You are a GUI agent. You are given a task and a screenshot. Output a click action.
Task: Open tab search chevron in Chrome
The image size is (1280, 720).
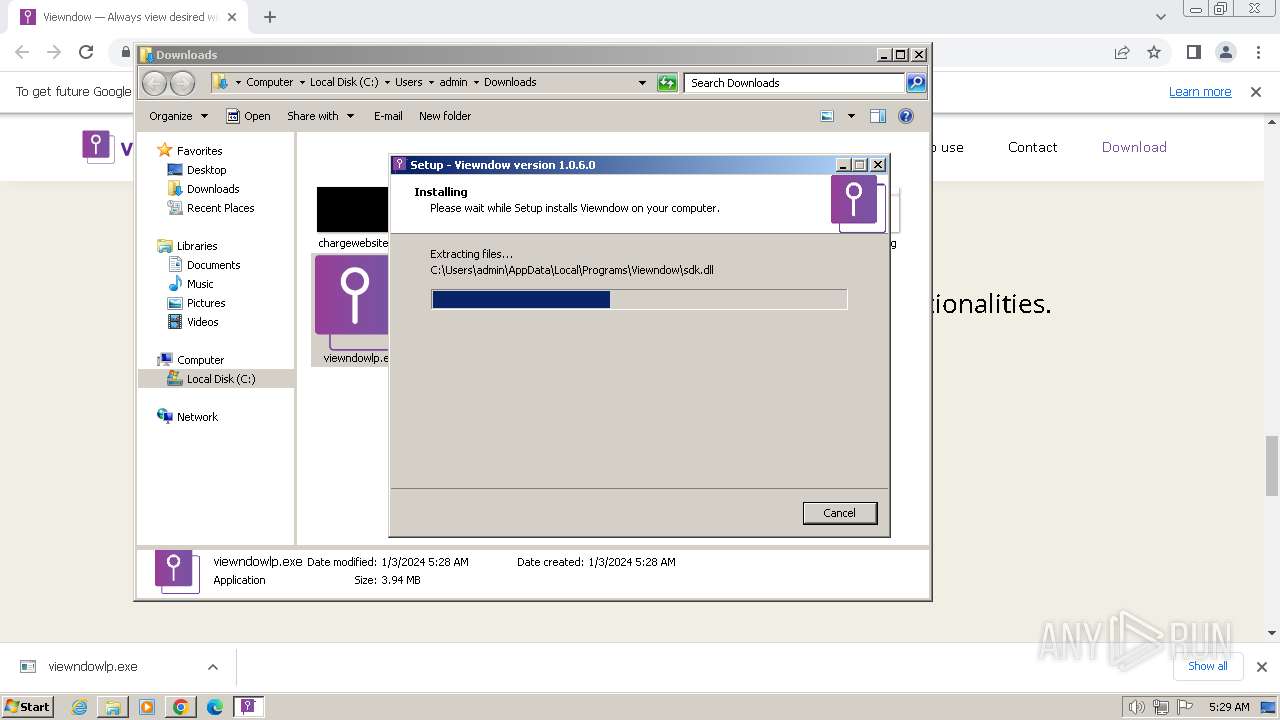[1160, 17]
